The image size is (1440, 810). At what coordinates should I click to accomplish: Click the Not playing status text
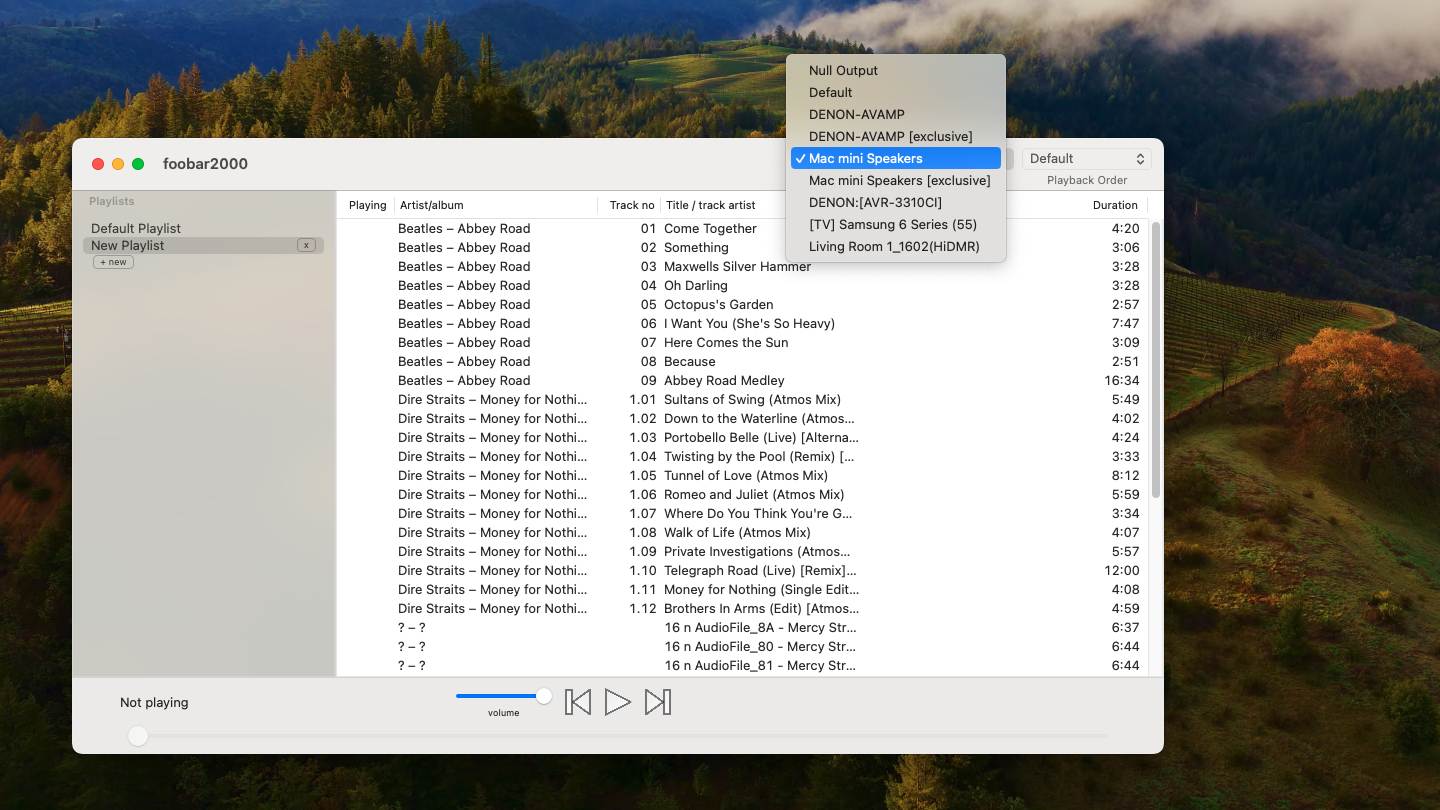point(154,702)
